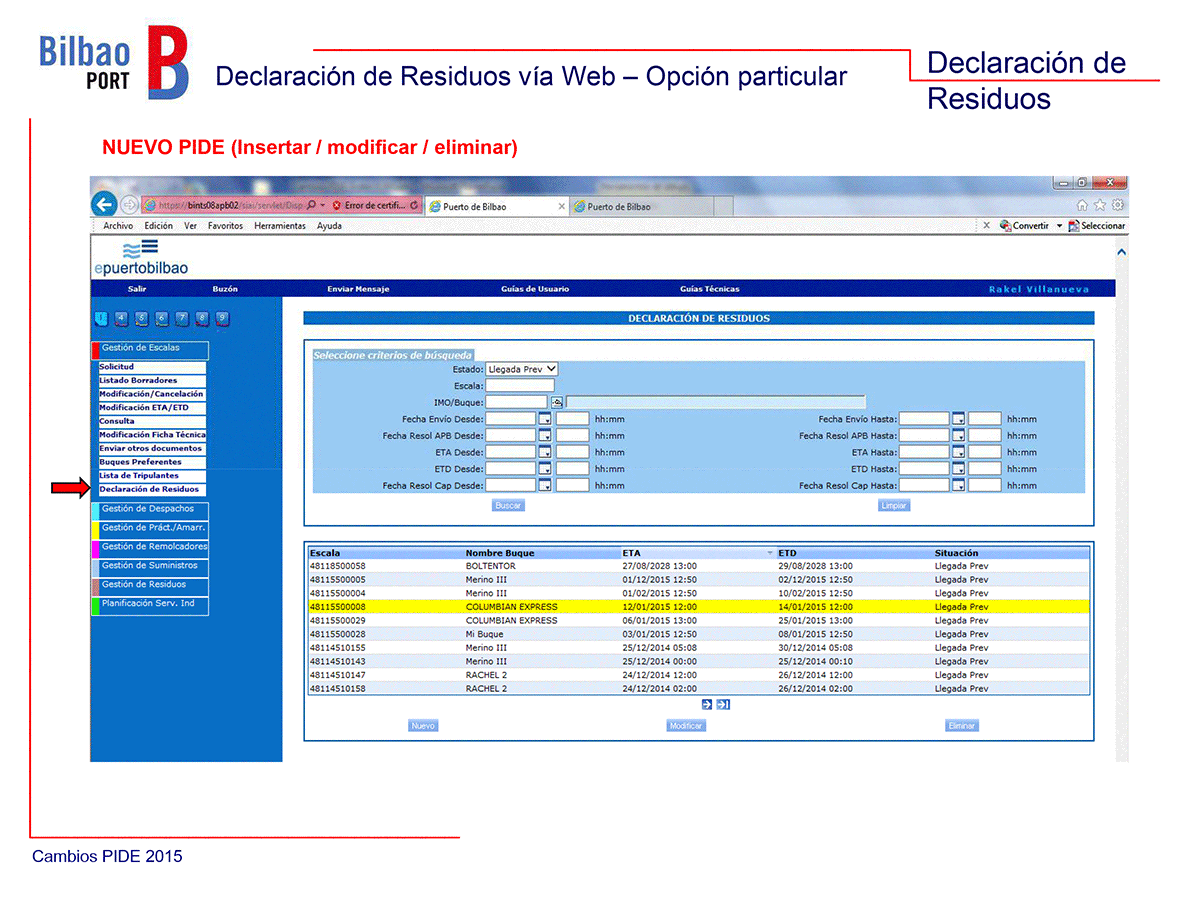
Task: Open calendar for ETA Hasta
Action: [958, 452]
